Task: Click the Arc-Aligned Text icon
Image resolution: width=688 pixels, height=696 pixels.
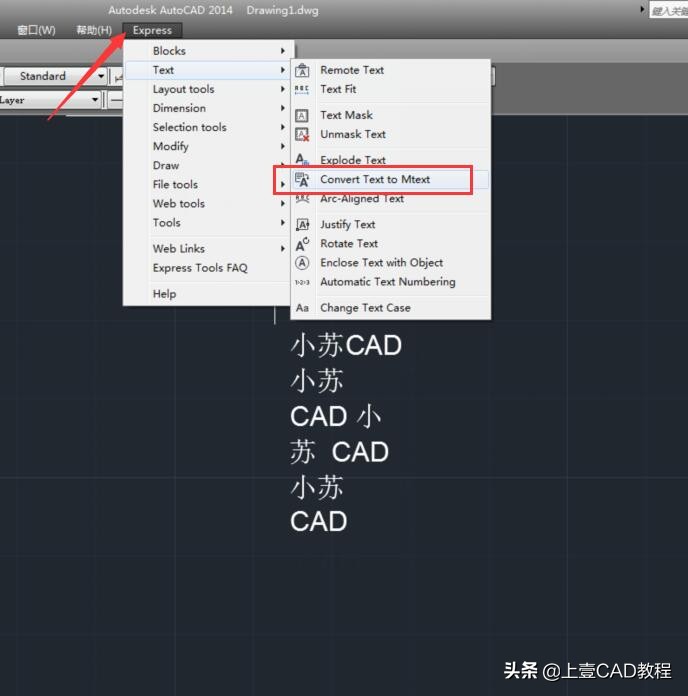Action: pyautogui.click(x=302, y=198)
